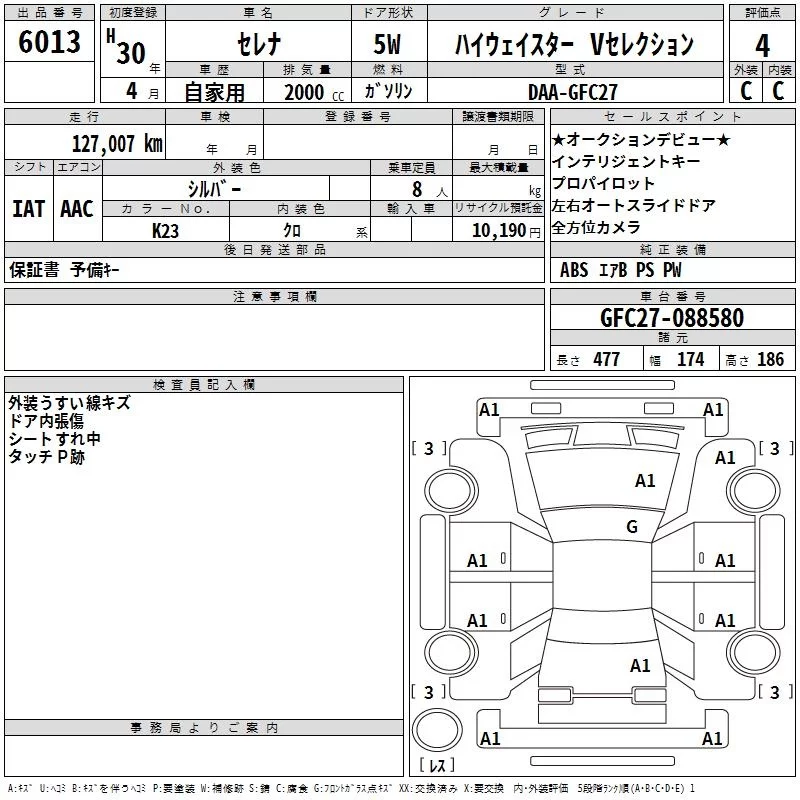800x800 pixels.
Task: Click the air conditioner value AAC
Action: tap(77, 209)
